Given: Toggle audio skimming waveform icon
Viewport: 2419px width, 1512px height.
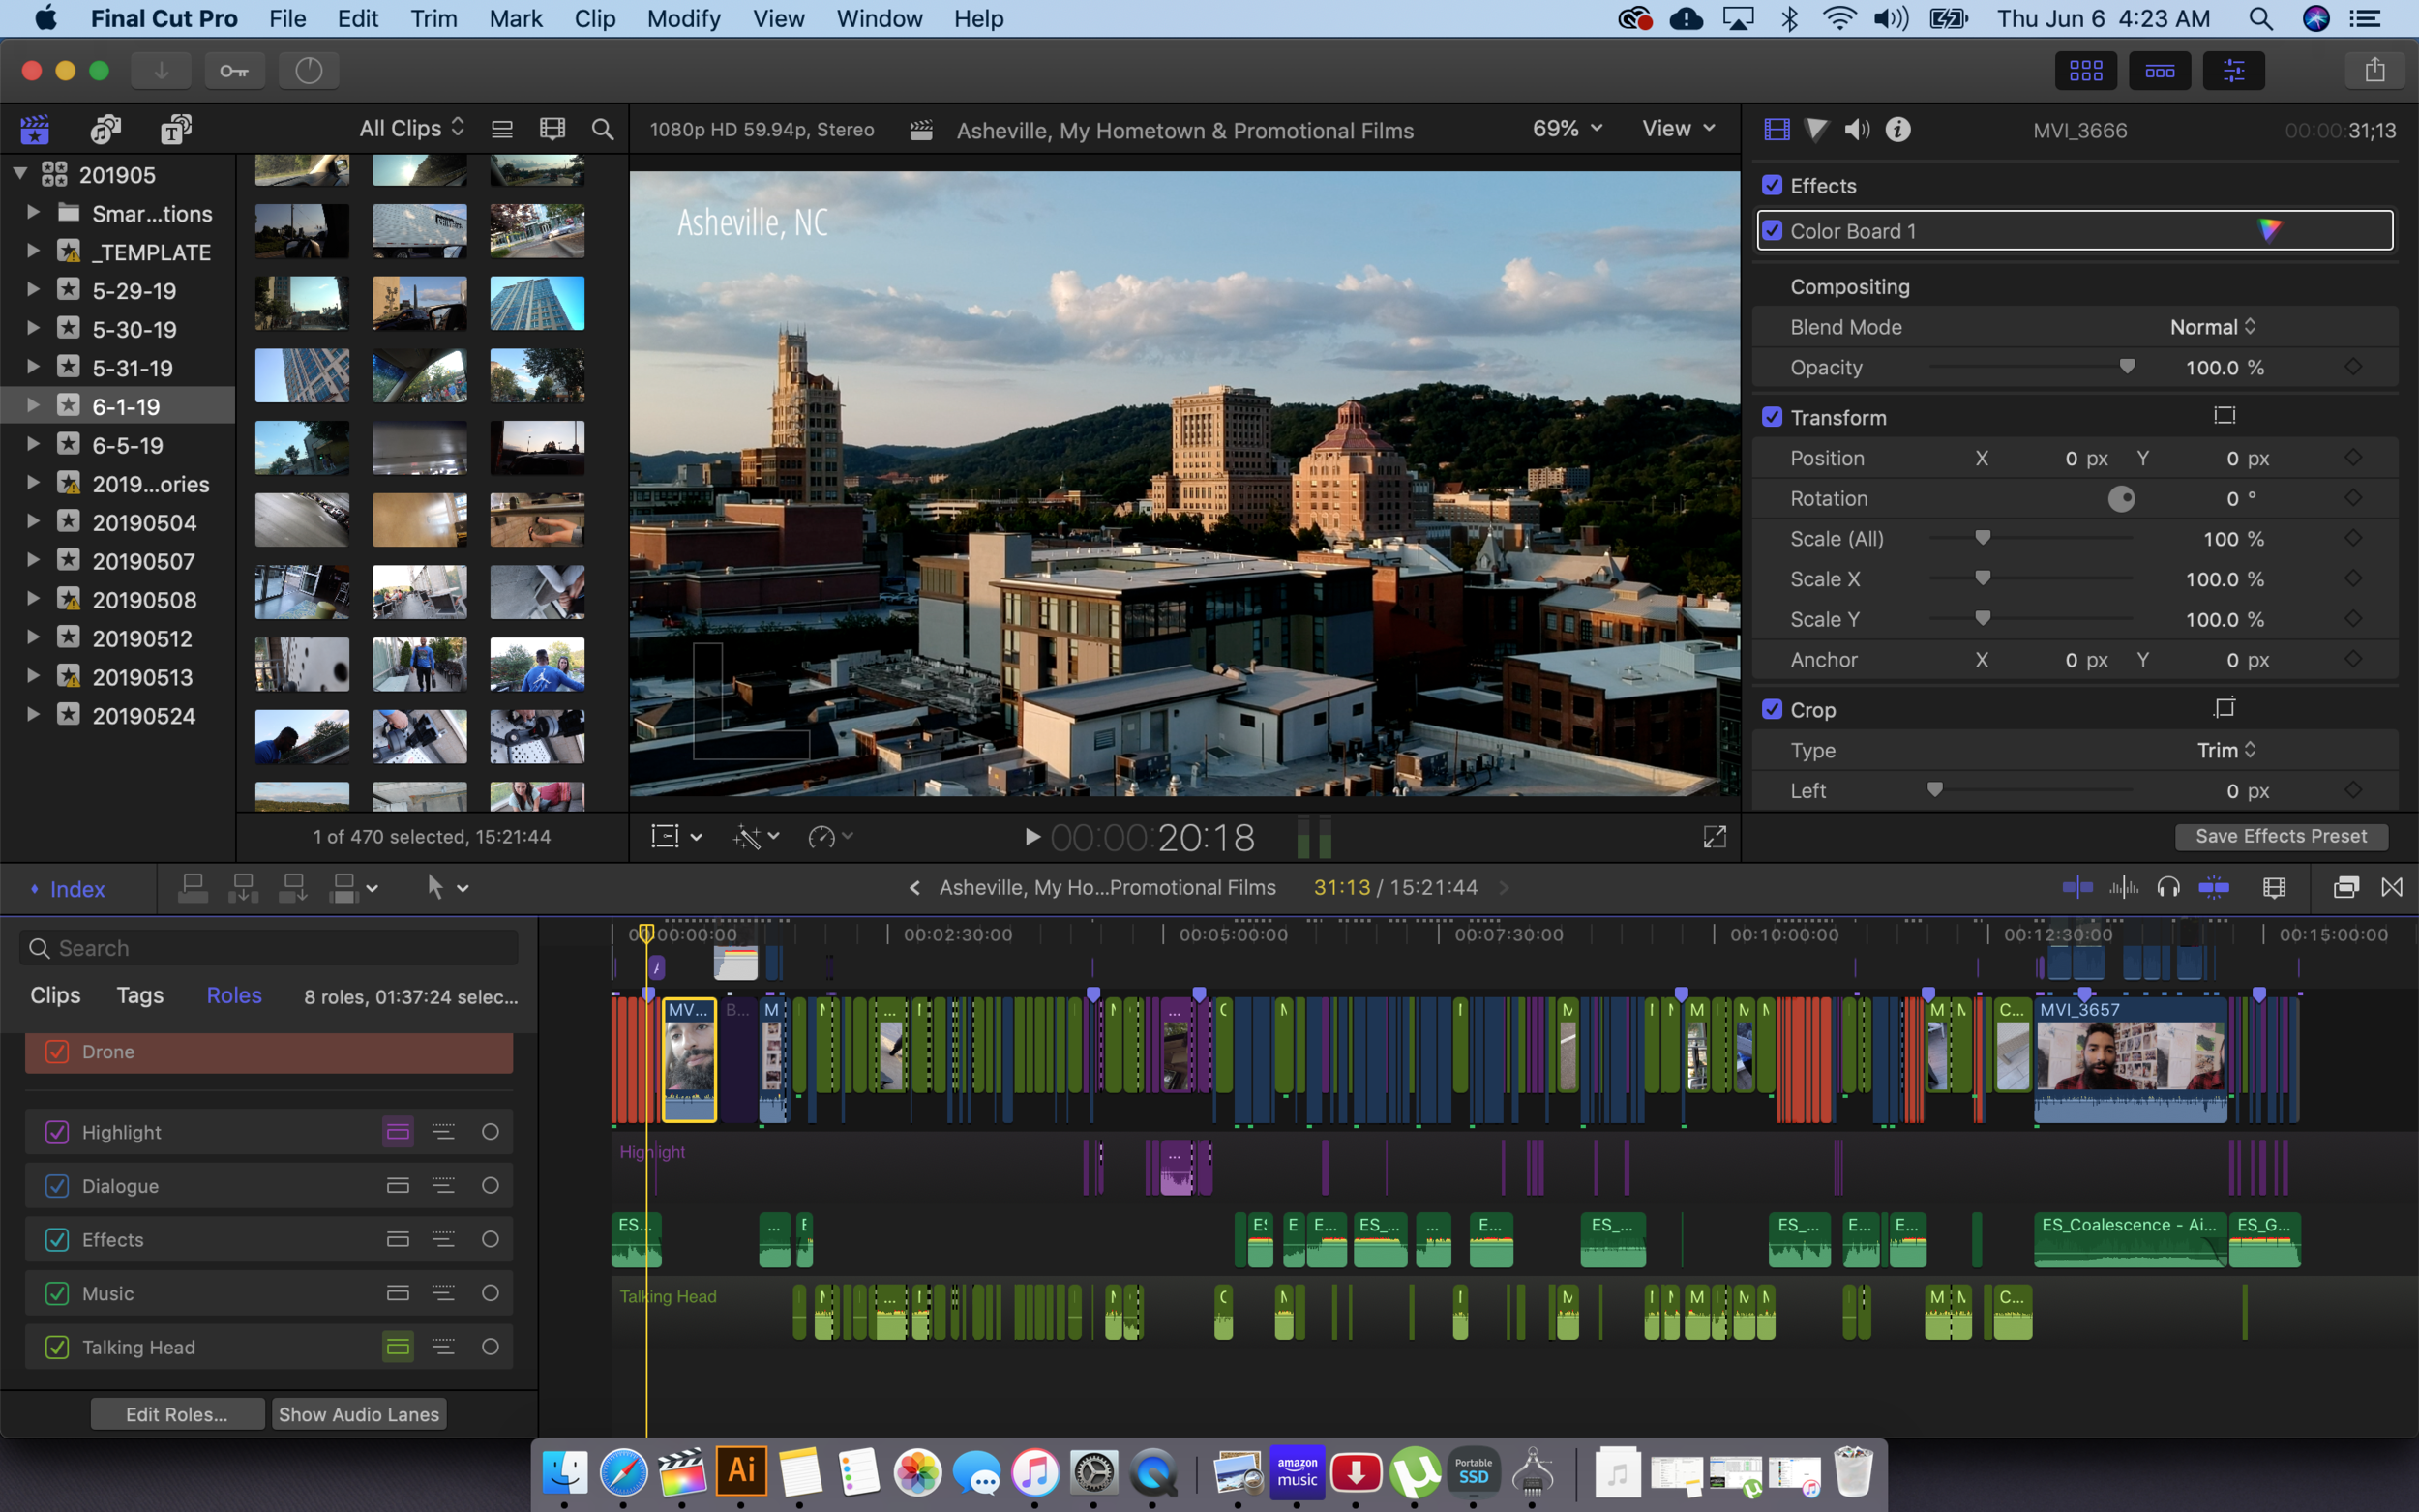Looking at the screenshot, I should (x=2124, y=887).
